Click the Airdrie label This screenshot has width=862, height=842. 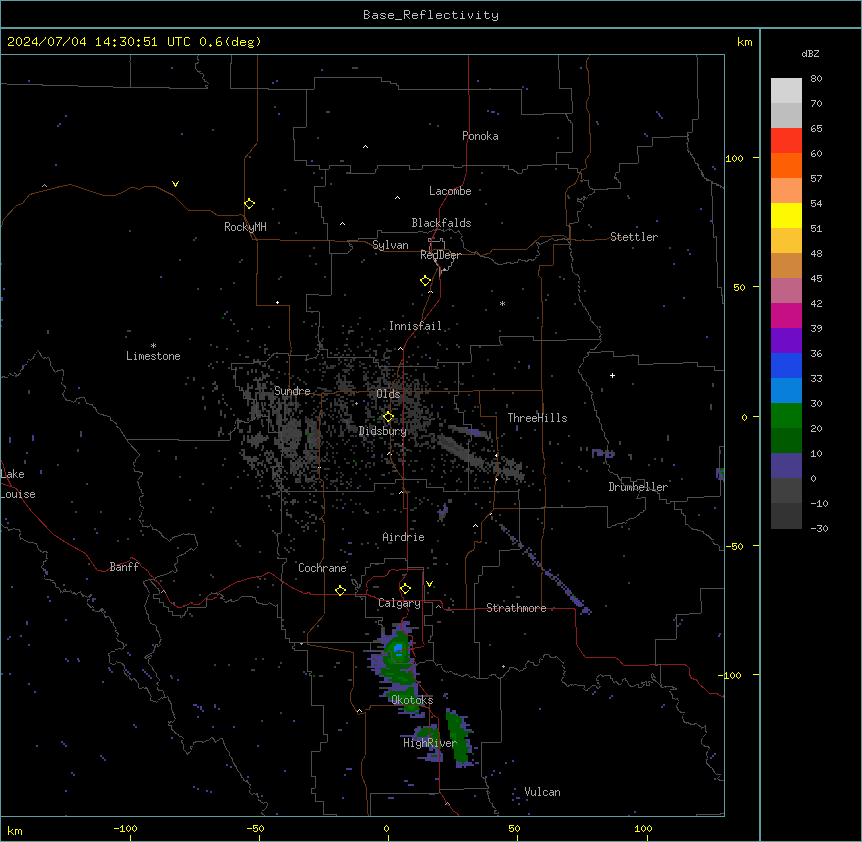point(403,537)
